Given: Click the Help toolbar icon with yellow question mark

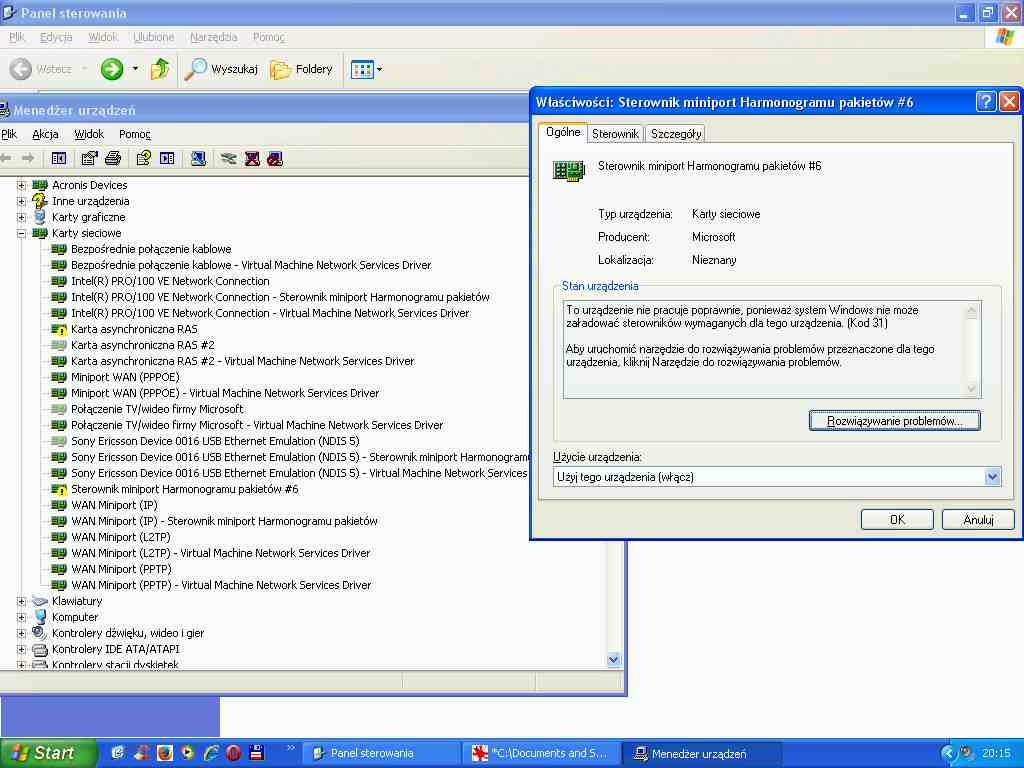Looking at the screenshot, I should click(143, 158).
